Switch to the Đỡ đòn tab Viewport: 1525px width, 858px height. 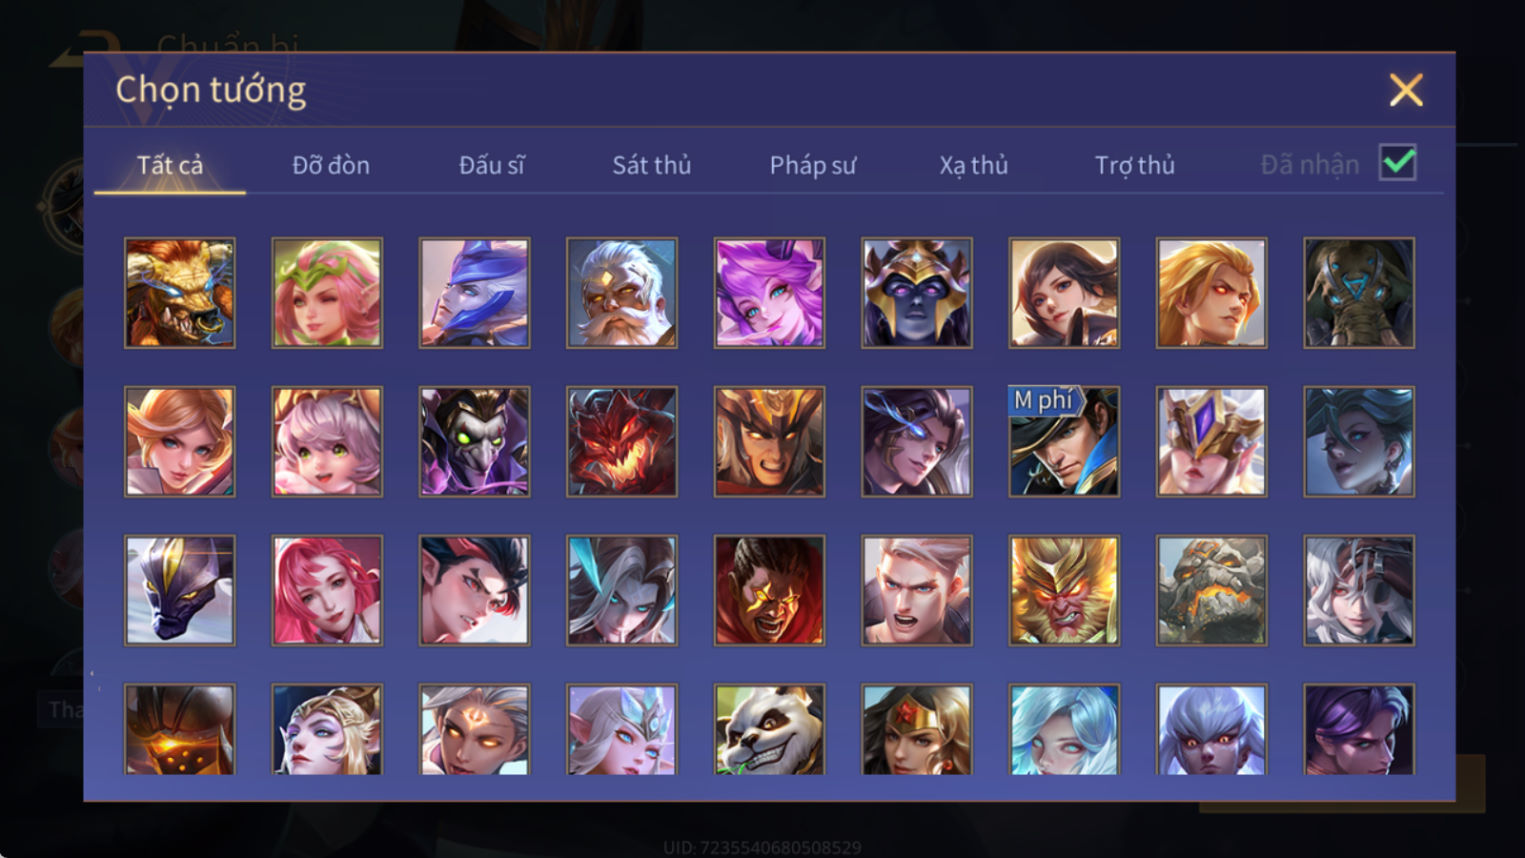click(331, 165)
